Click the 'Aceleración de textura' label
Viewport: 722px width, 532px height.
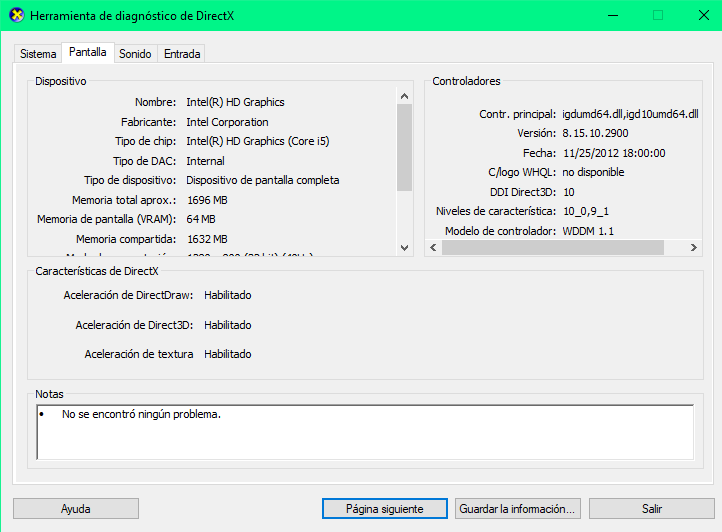(x=139, y=354)
